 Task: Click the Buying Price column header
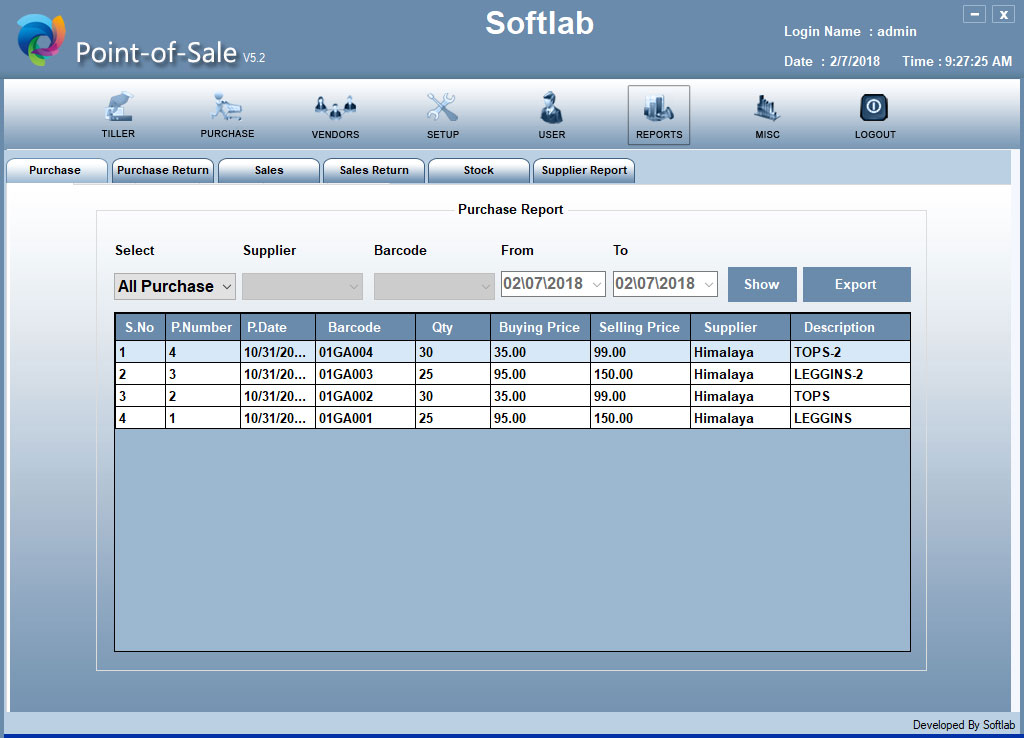[539, 328]
